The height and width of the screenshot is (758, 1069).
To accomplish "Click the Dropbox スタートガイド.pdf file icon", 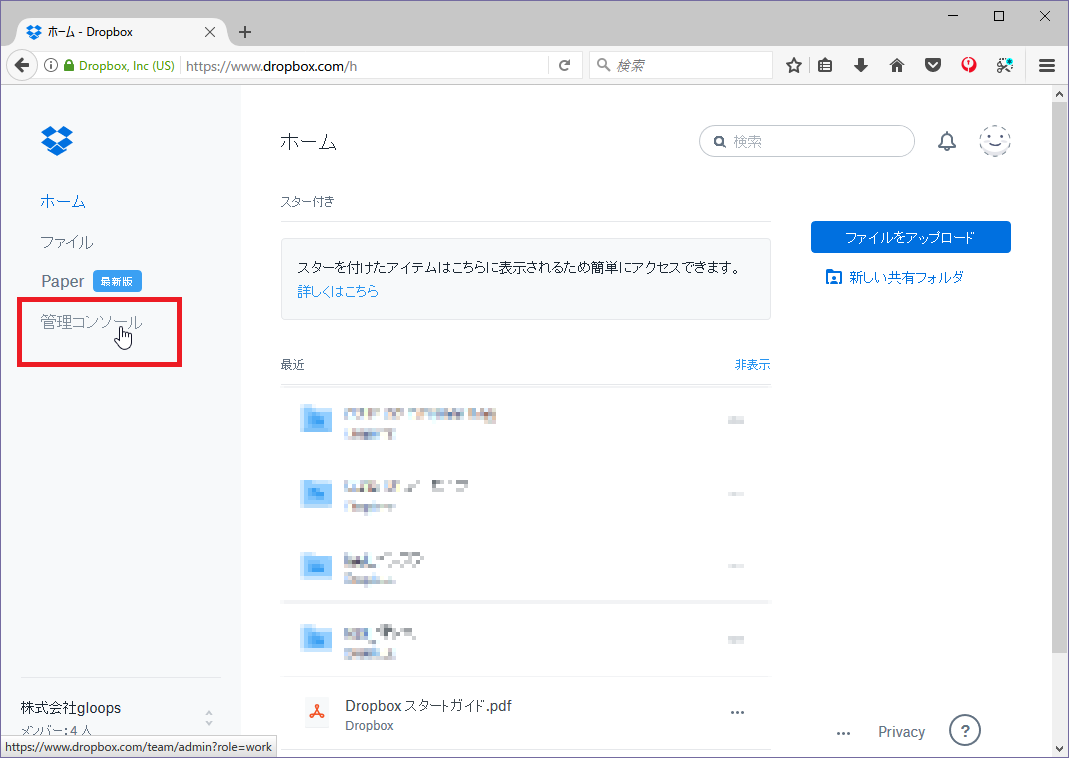I will pos(317,712).
